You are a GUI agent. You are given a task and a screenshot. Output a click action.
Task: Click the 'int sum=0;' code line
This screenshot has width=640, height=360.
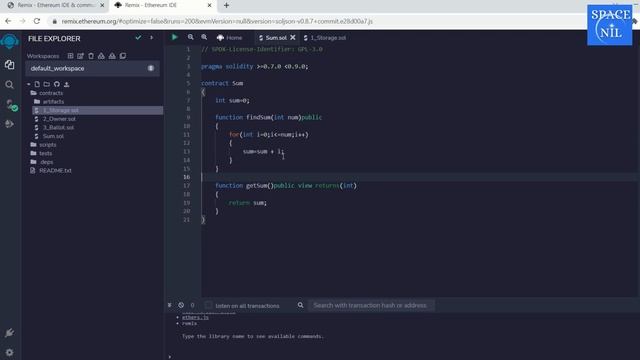pos(232,100)
